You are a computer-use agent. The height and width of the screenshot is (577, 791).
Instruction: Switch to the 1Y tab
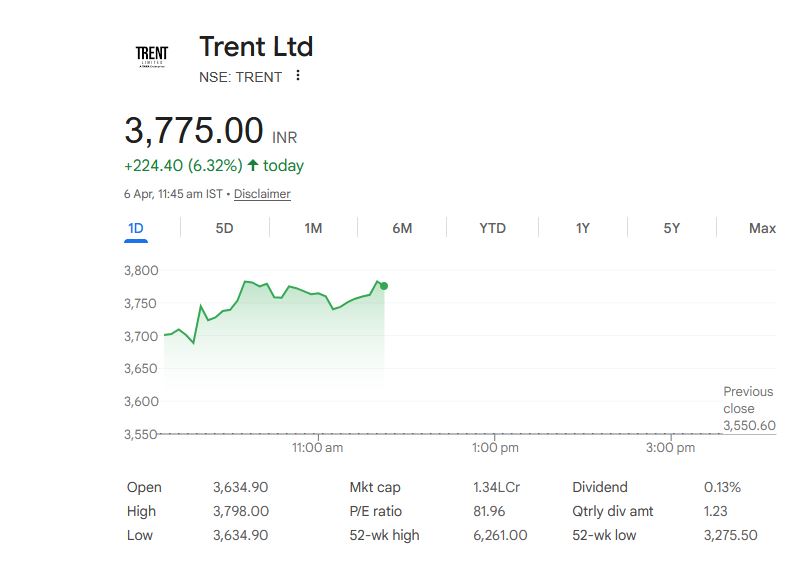pyautogui.click(x=582, y=228)
